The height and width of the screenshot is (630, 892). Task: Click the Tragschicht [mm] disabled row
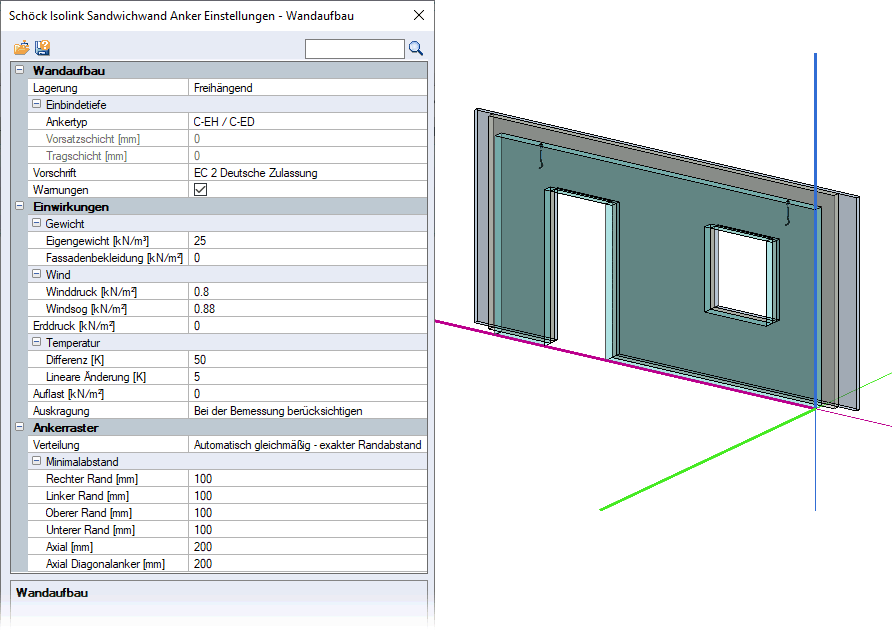pos(228,155)
